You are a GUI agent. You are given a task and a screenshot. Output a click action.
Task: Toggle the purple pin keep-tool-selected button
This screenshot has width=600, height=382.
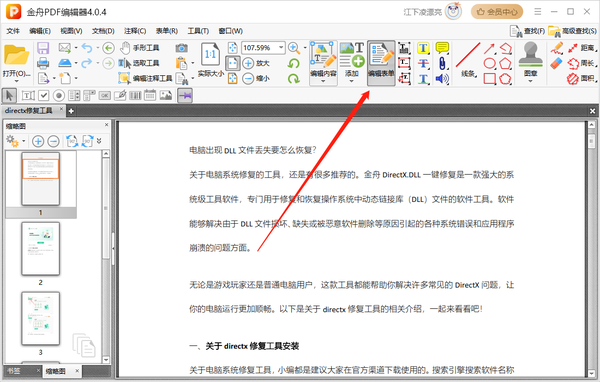[x=185, y=95]
